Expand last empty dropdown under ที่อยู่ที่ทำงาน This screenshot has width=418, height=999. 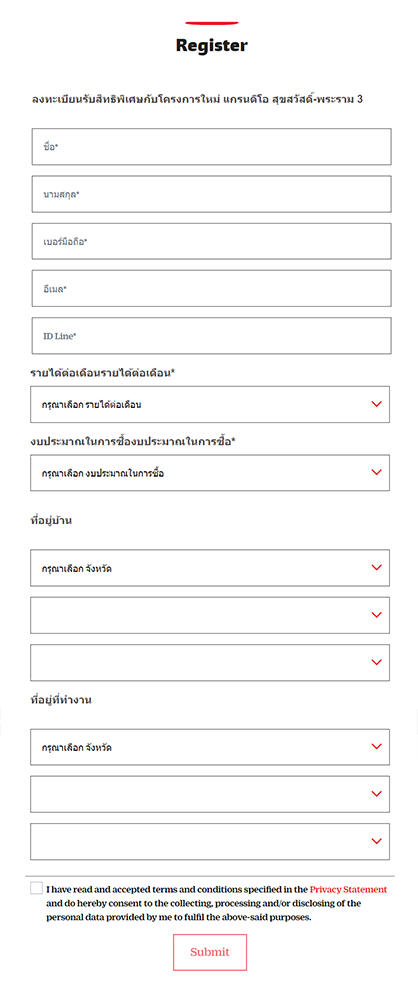pyautogui.click(x=210, y=842)
